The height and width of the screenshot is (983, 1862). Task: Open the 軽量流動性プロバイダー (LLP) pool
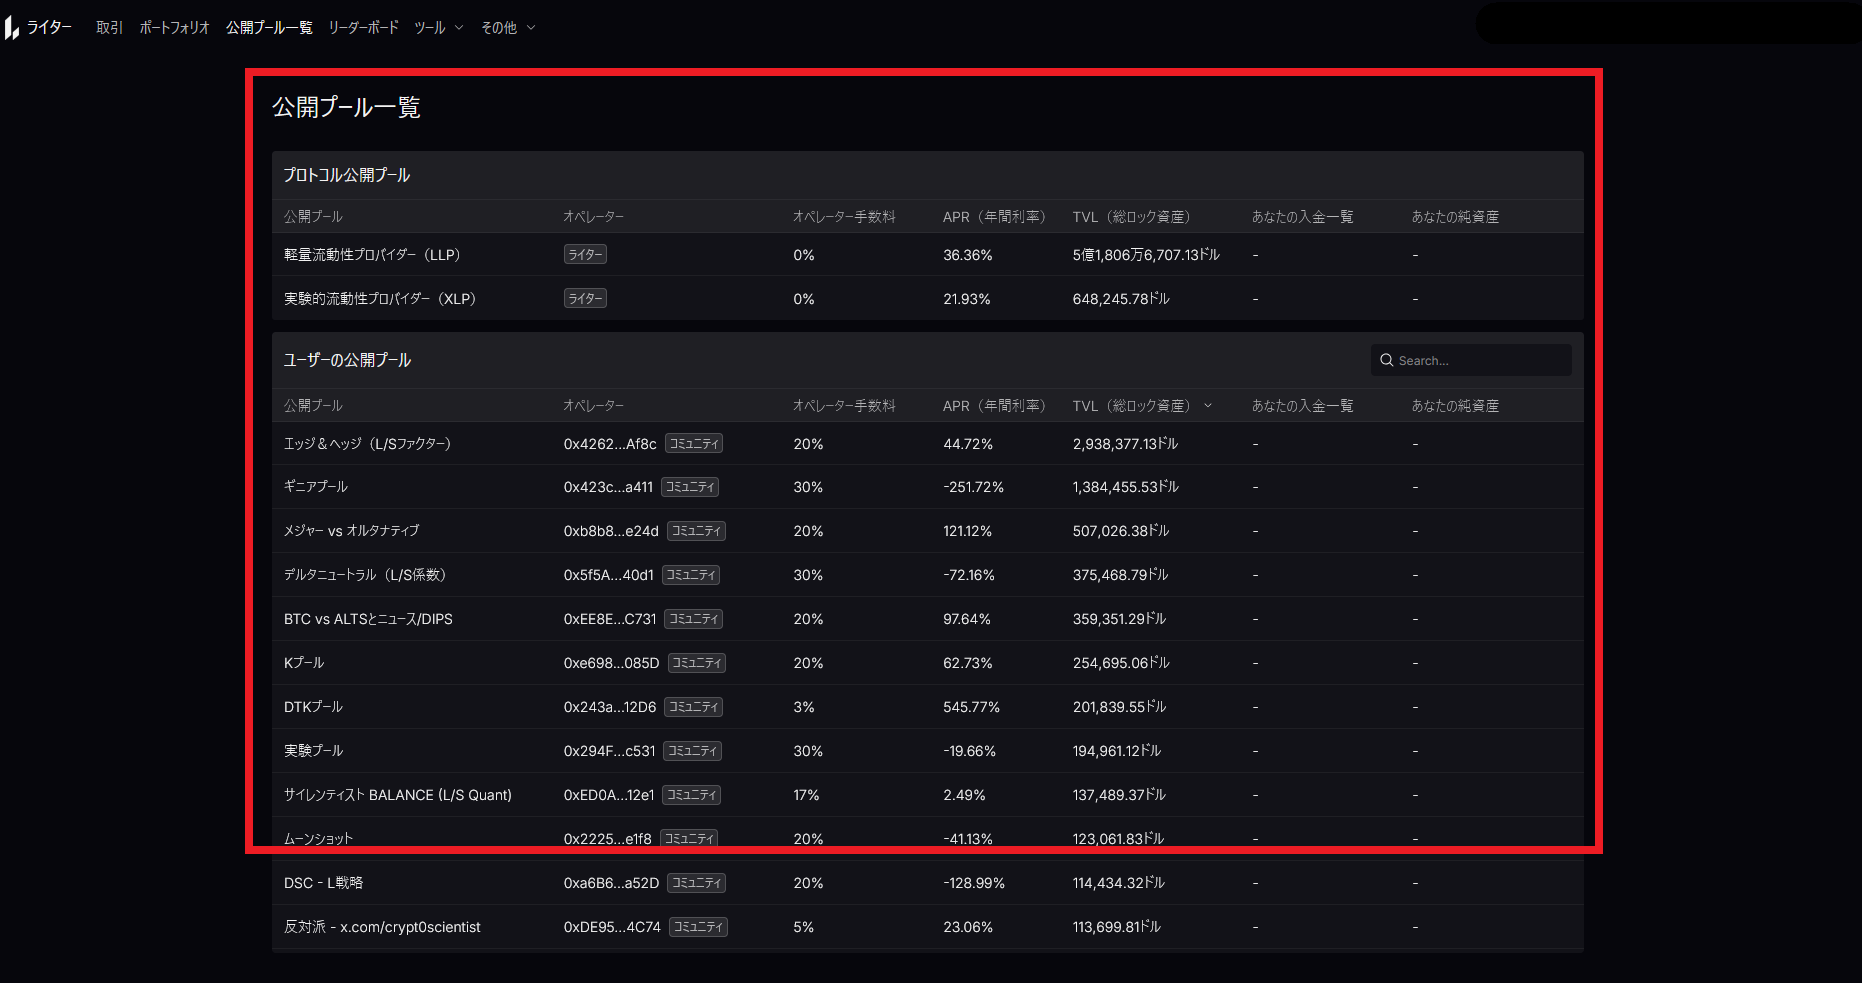click(372, 255)
